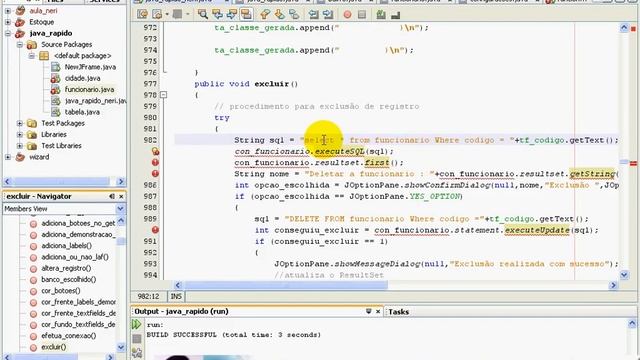Viewport: 640px width, 360px height.
Task: Select altera_registro() in Navigator
Action: [x=66, y=268]
